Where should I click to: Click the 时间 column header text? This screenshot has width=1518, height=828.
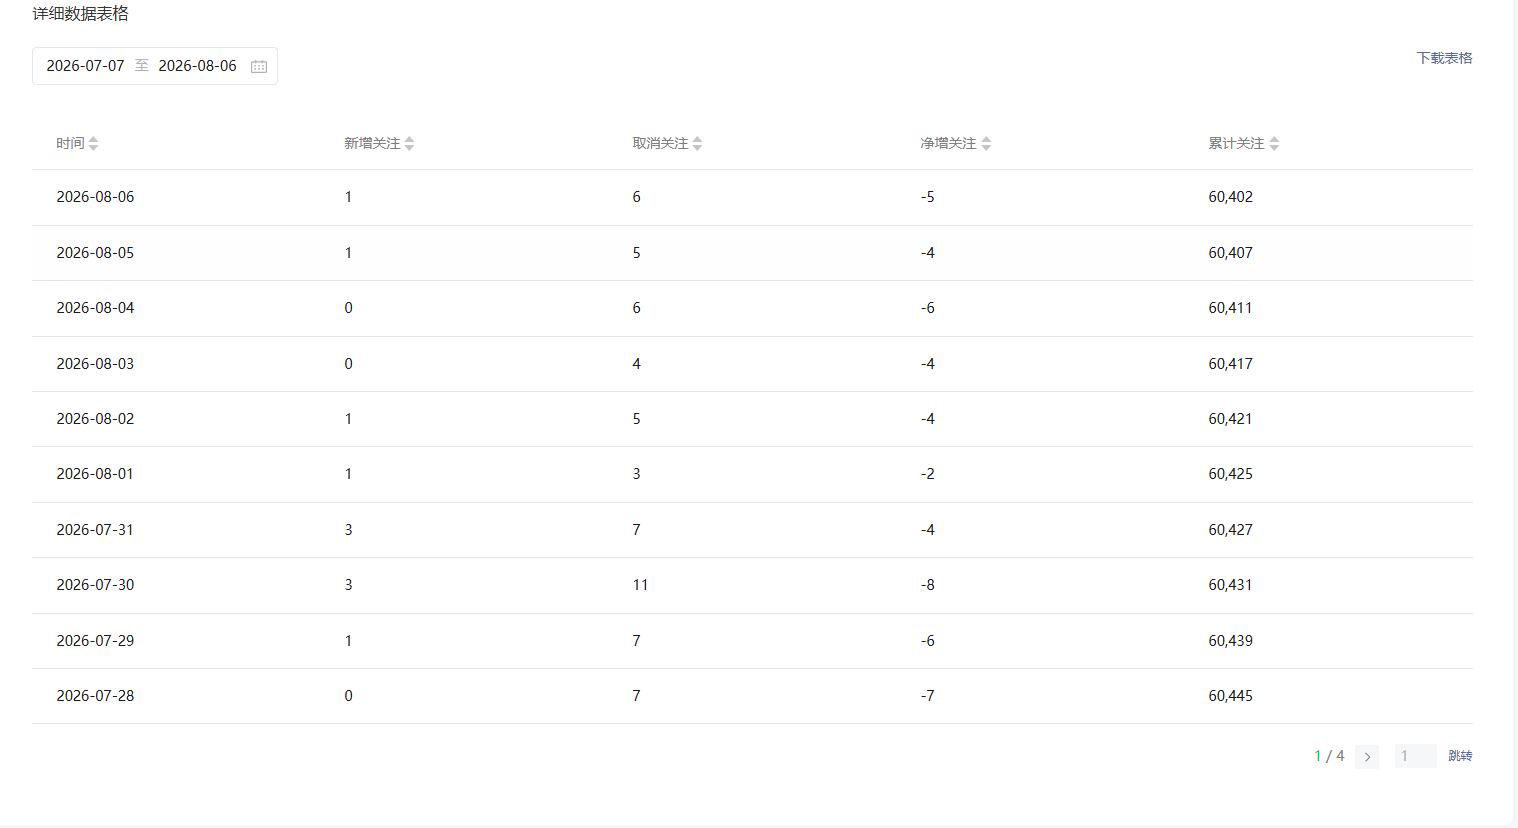click(70, 144)
